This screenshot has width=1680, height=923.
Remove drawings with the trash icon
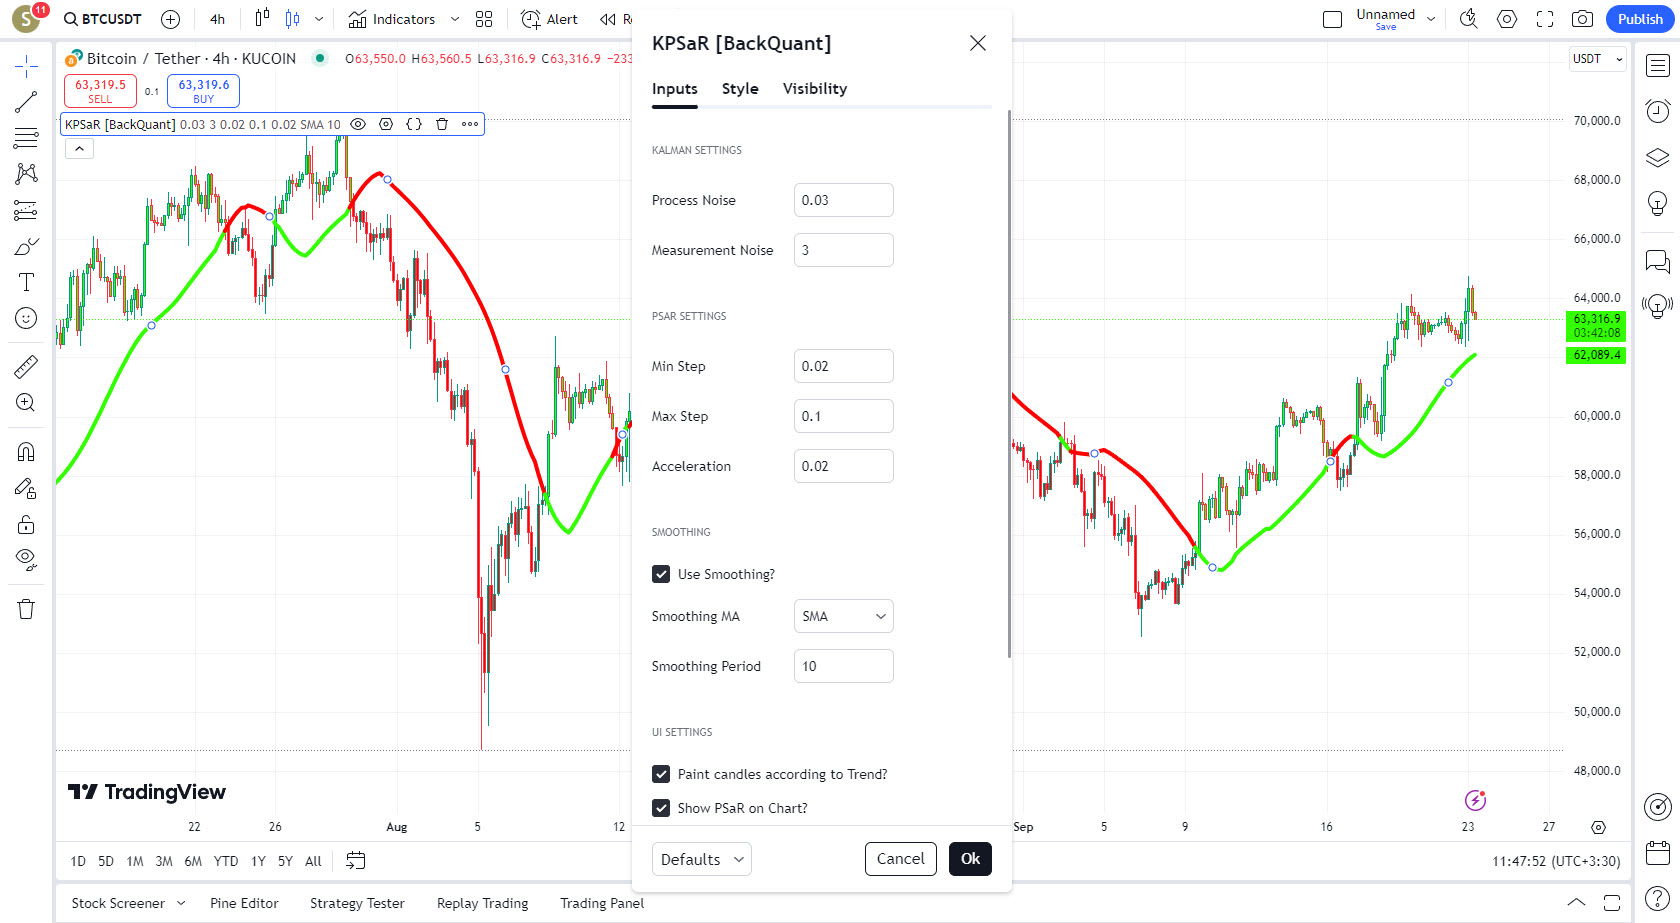click(26, 609)
